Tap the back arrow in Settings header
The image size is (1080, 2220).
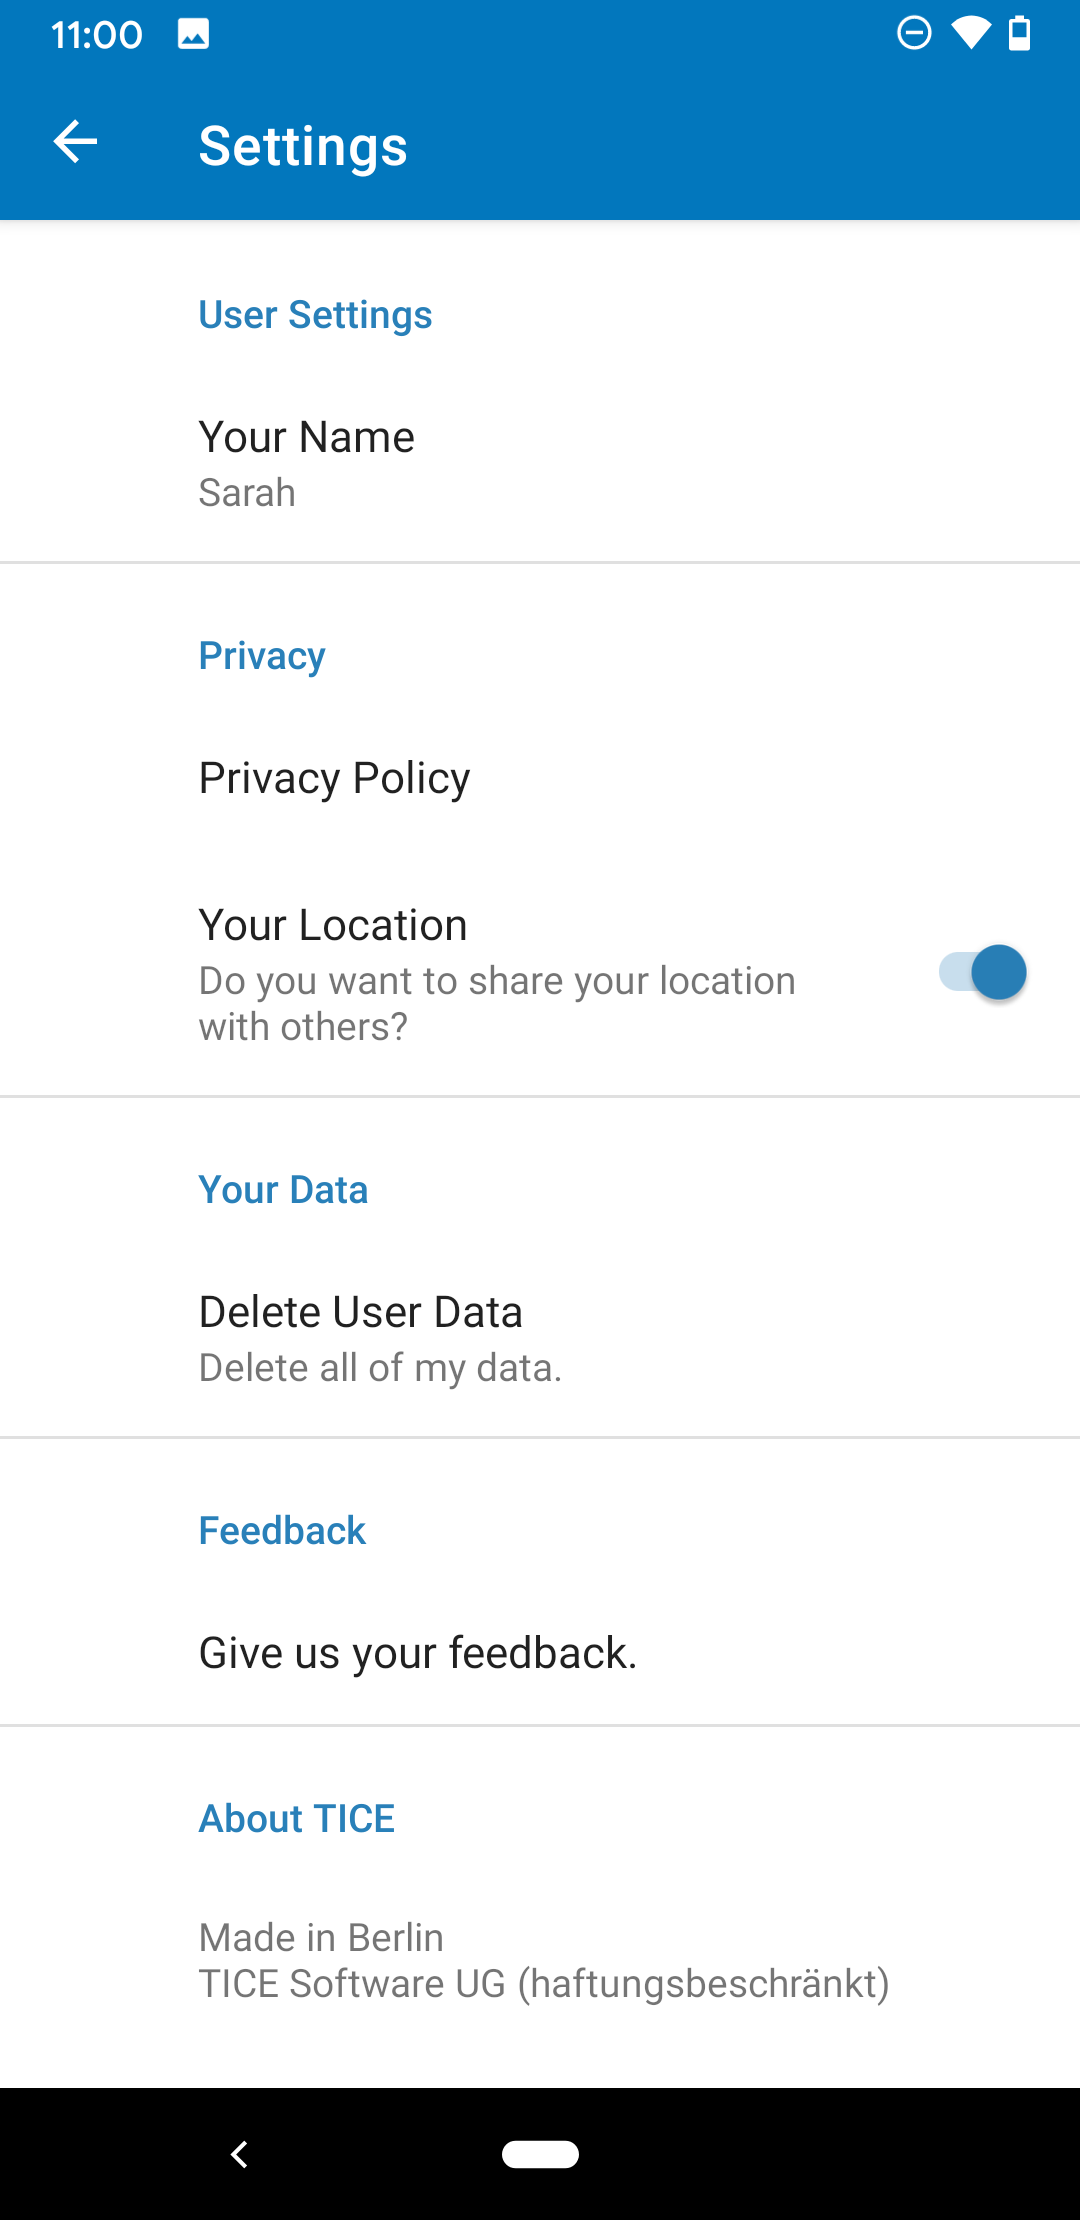[76, 142]
